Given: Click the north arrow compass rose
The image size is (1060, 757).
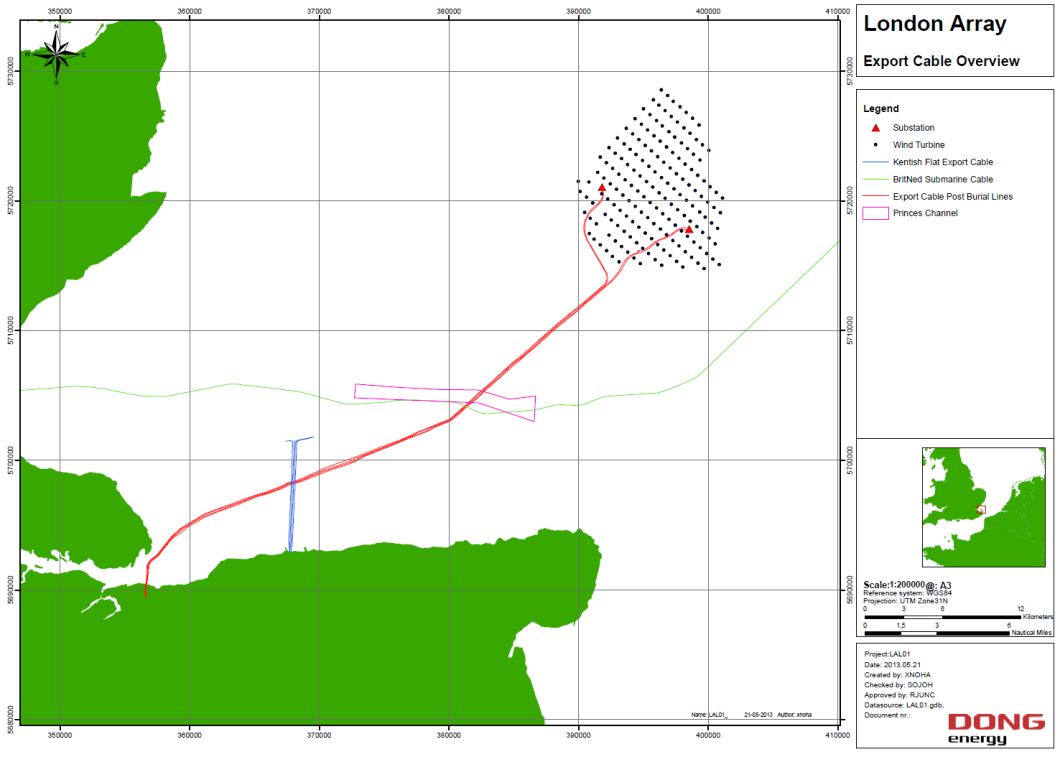Looking at the screenshot, I should coord(56,55).
